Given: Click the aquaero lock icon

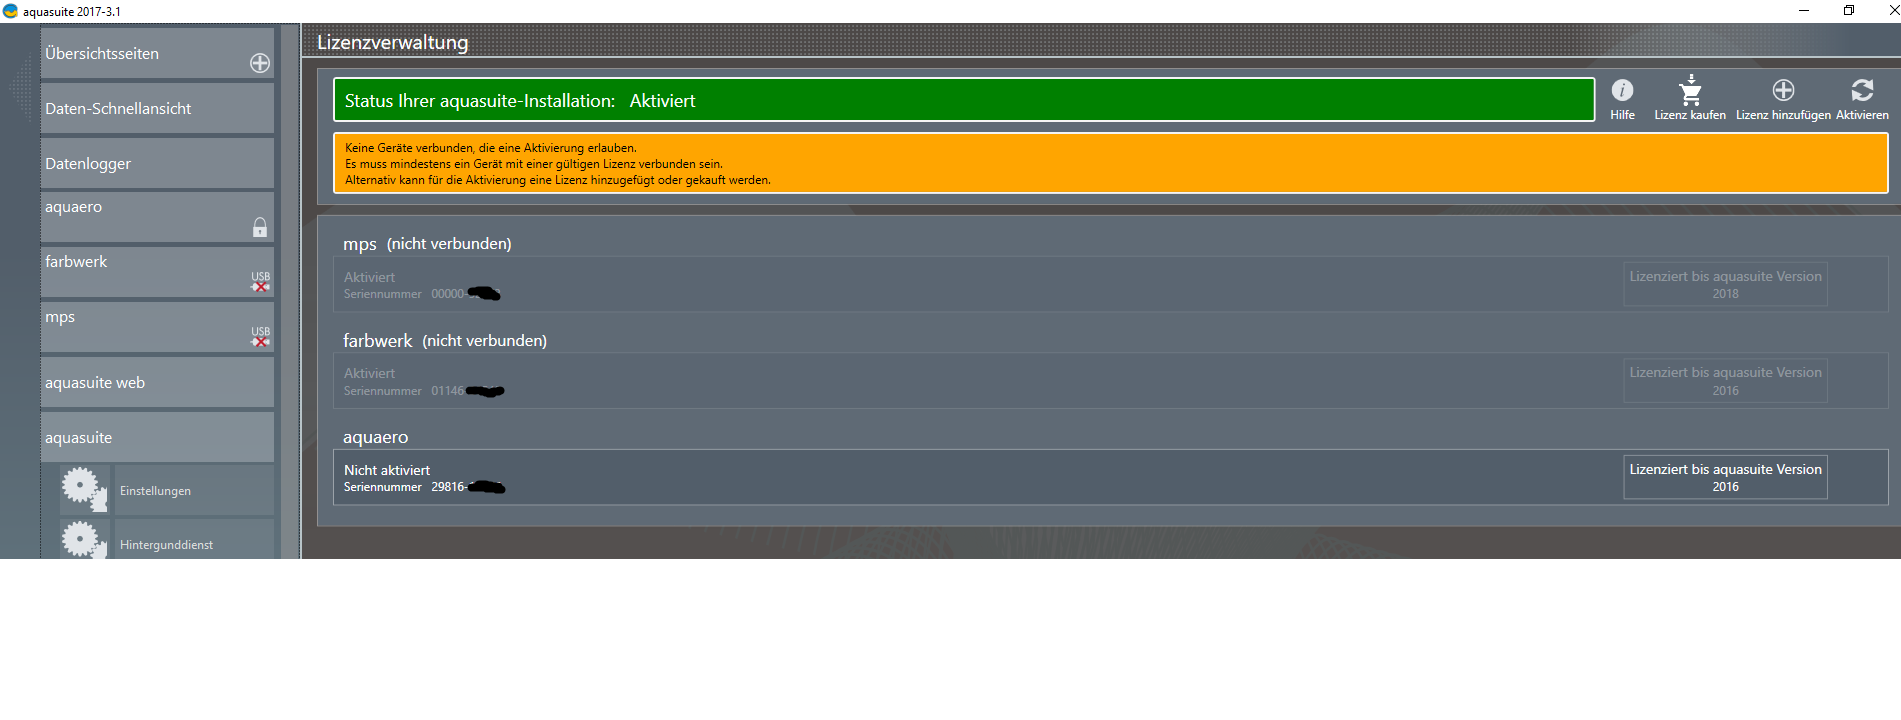Looking at the screenshot, I should point(260,227).
